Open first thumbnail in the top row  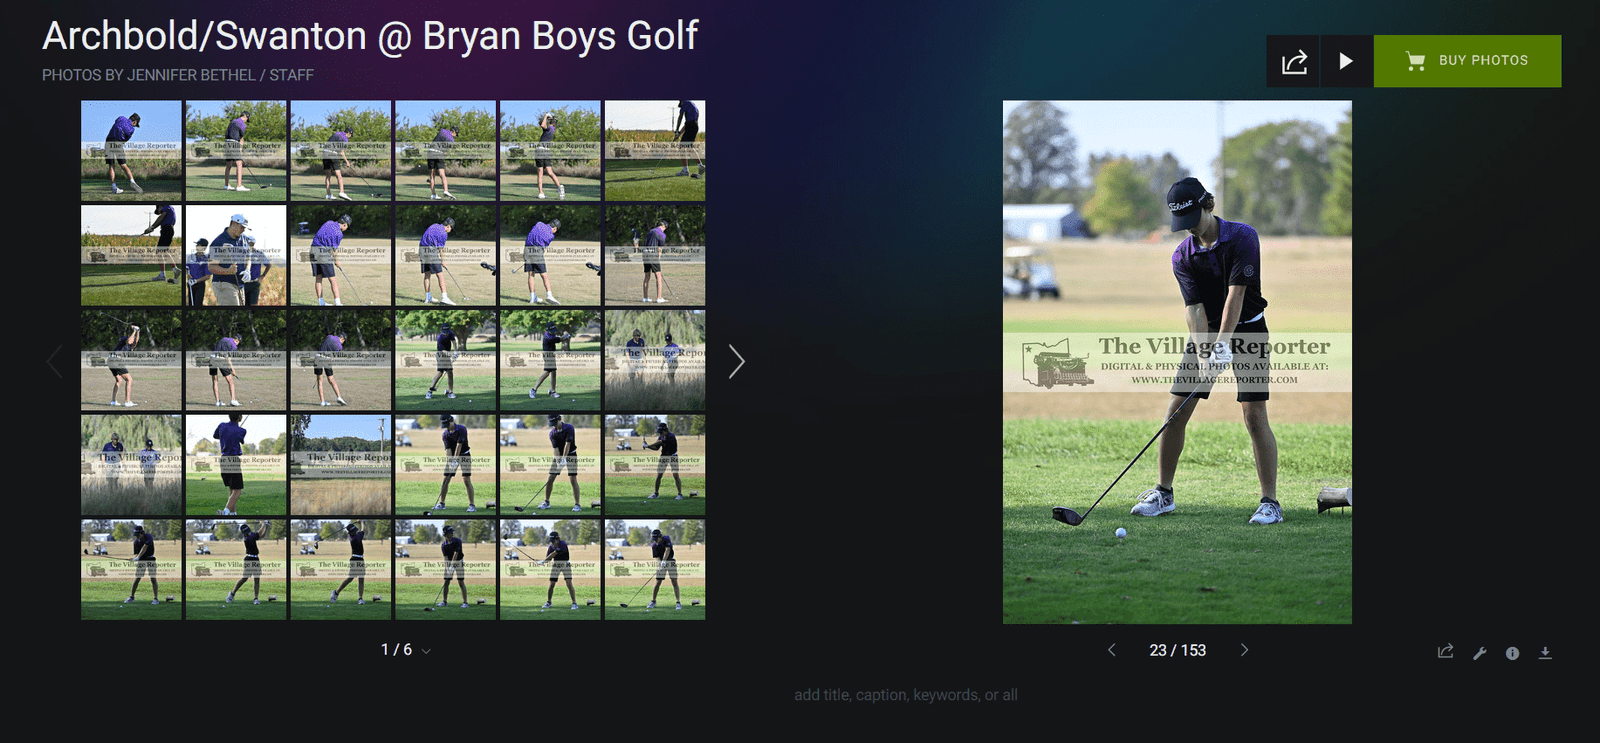pos(131,151)
